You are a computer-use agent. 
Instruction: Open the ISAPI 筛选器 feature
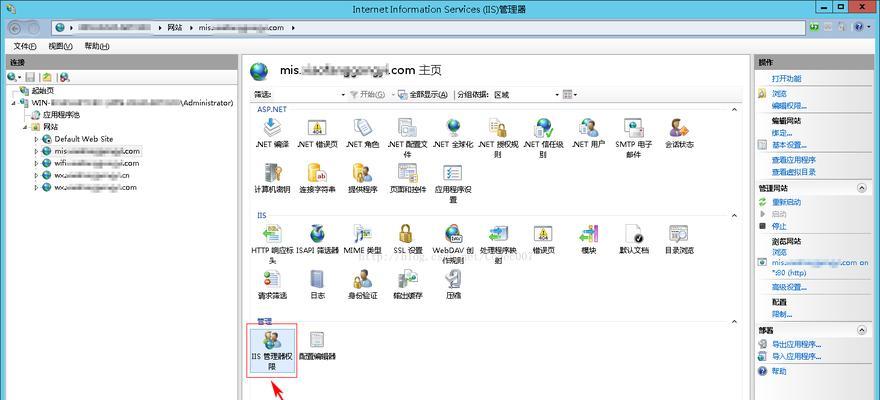tap(317, 240)
